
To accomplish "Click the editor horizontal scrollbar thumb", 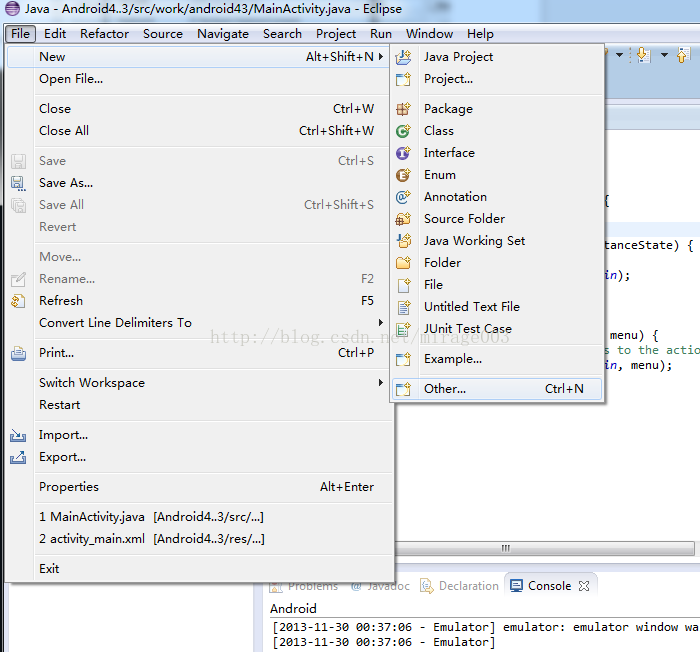I will coord(543,548).
